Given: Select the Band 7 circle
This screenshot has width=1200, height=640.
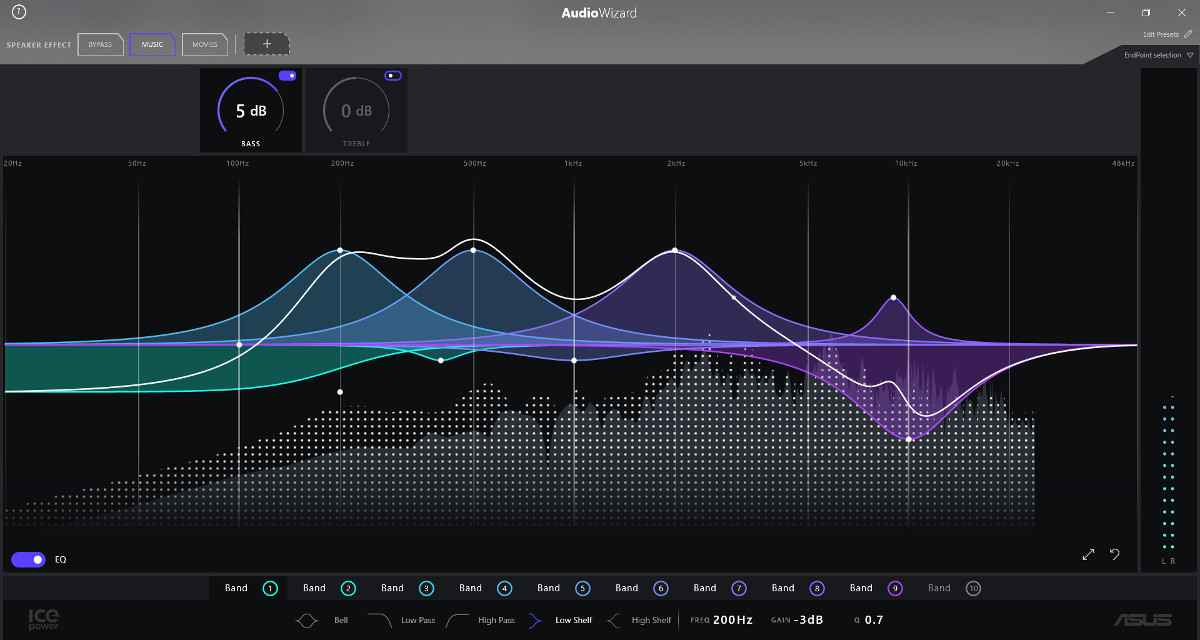Looking at the screenshot, I should 739,588.
